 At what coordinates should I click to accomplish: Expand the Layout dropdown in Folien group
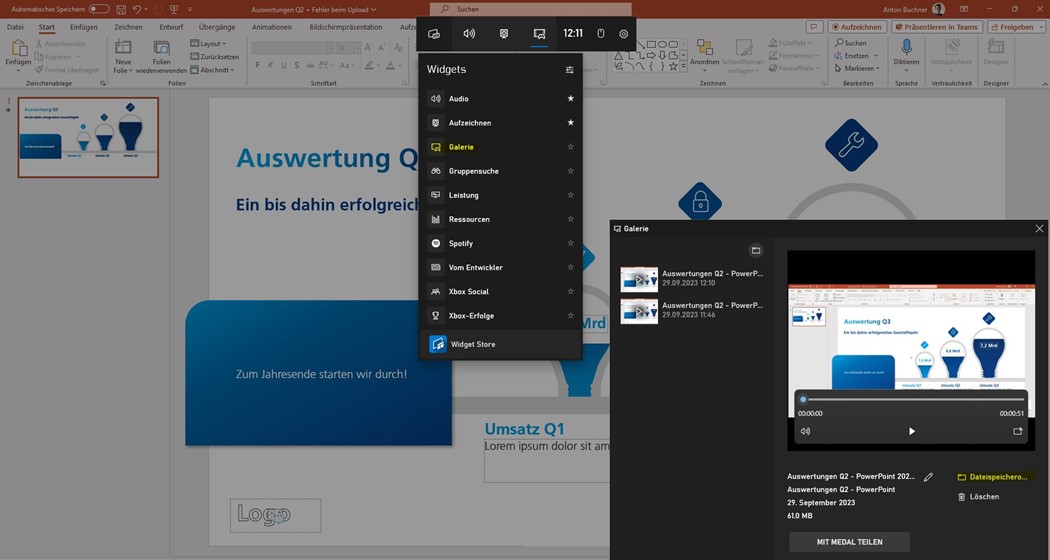[x=208, y=44]
